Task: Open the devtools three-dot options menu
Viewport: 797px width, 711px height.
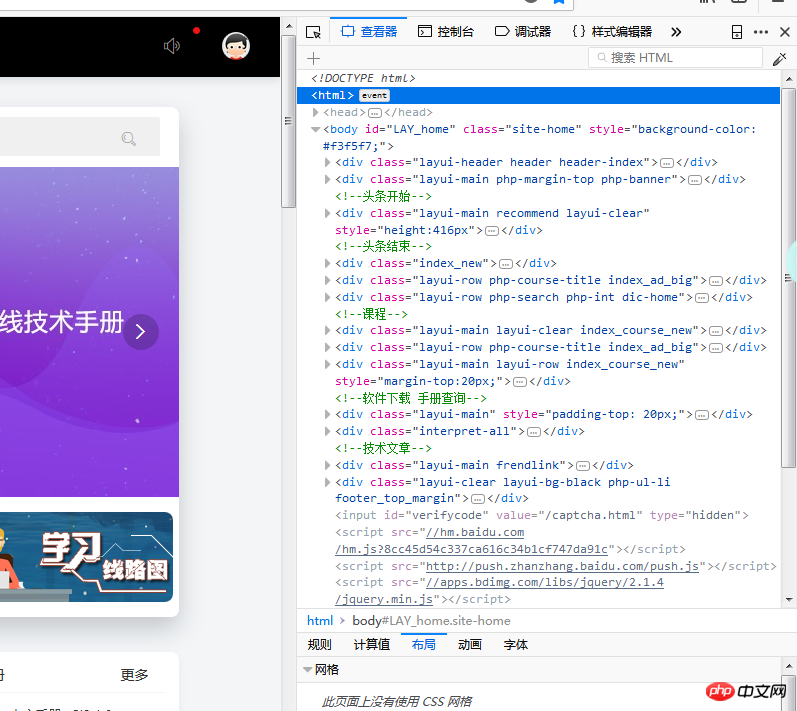Action: pyautogui.click(x=761, y=32)
